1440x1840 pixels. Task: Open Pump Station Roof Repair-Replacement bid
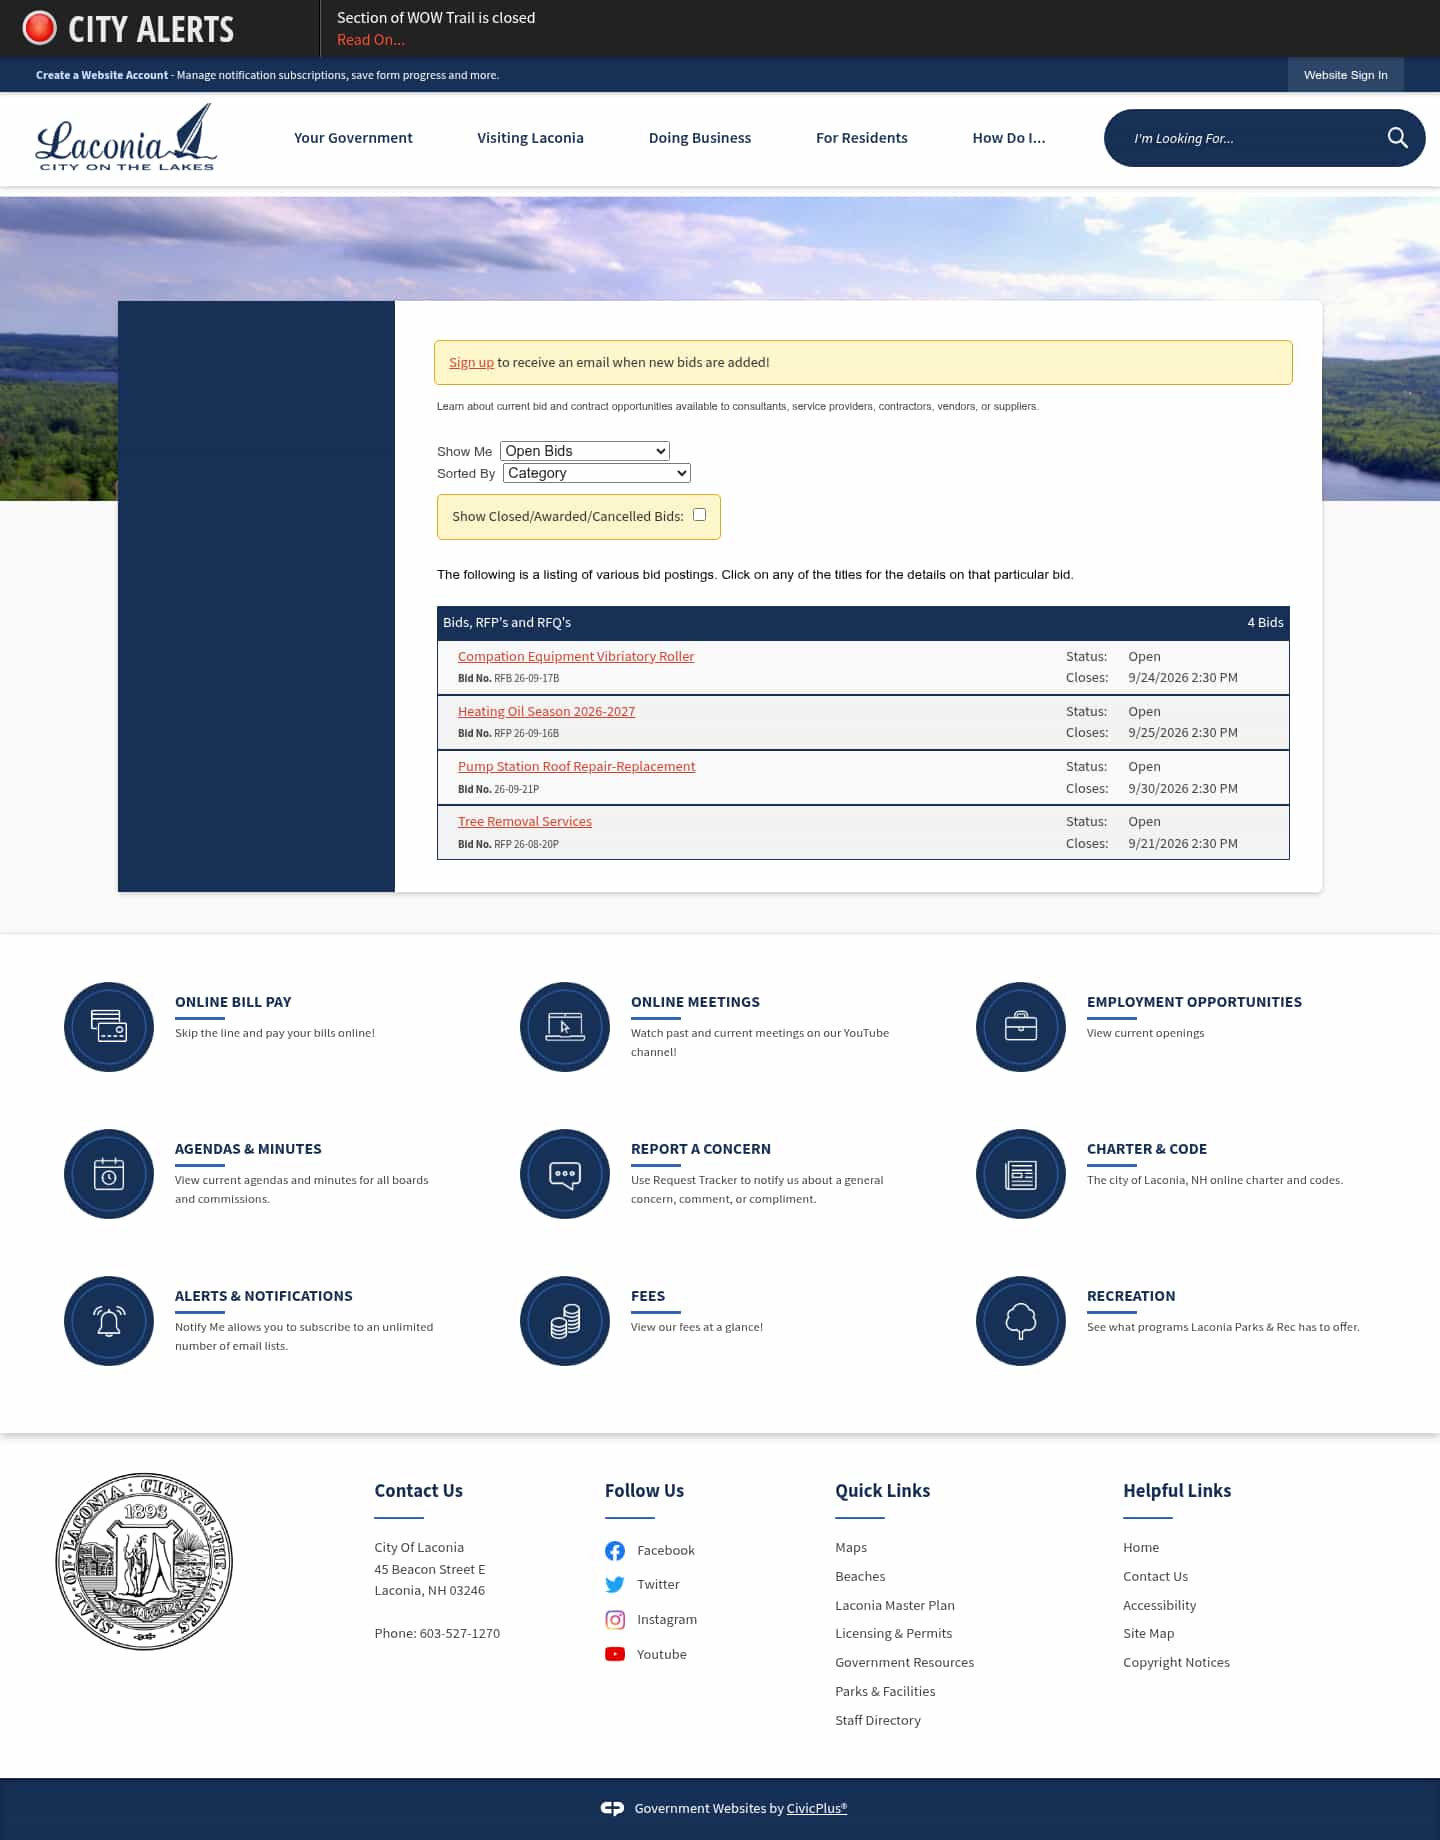tap(577, 767)
